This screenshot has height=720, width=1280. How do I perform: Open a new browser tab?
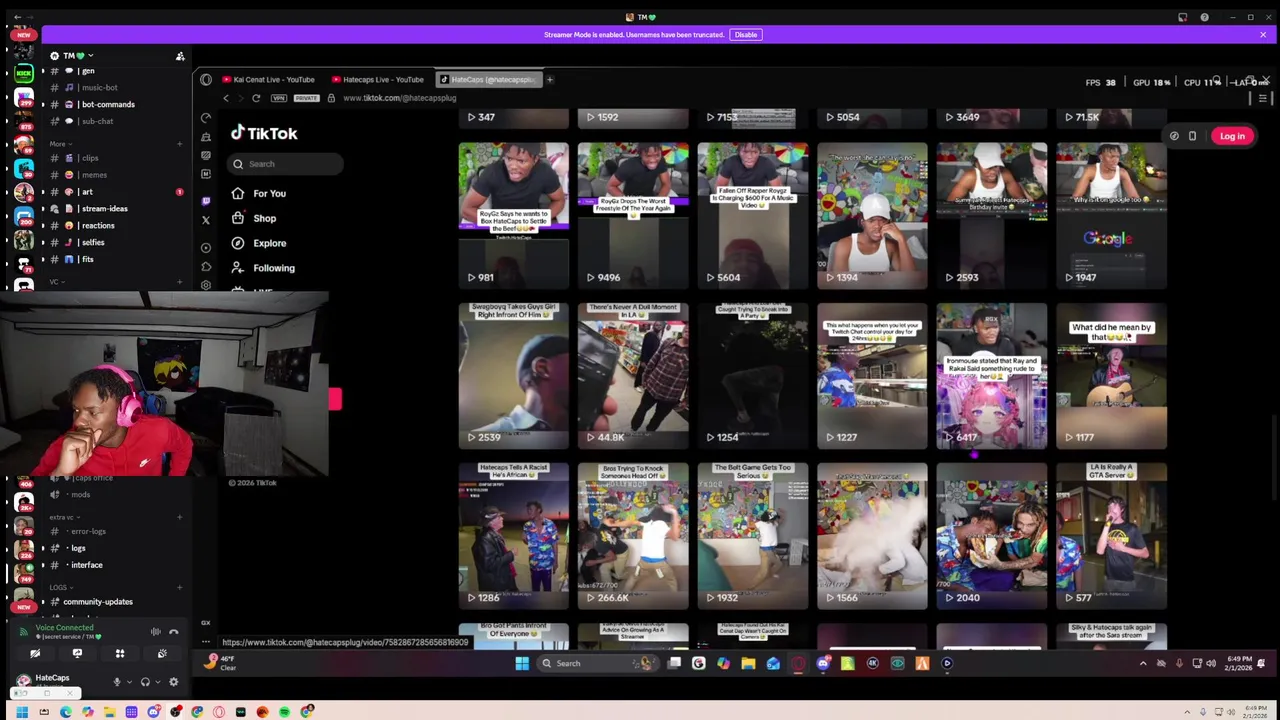tap(549, 79)
